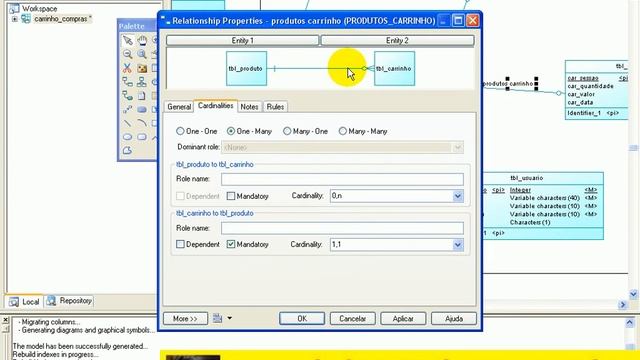640x360 pixels.
Task: Switch to the Notes tab
Action: 249,107
